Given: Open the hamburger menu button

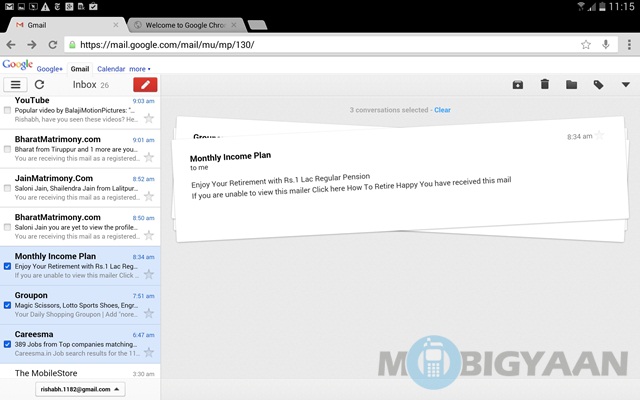Looking at the screenshot, I should pyautogui.click(x=16, y=84).
